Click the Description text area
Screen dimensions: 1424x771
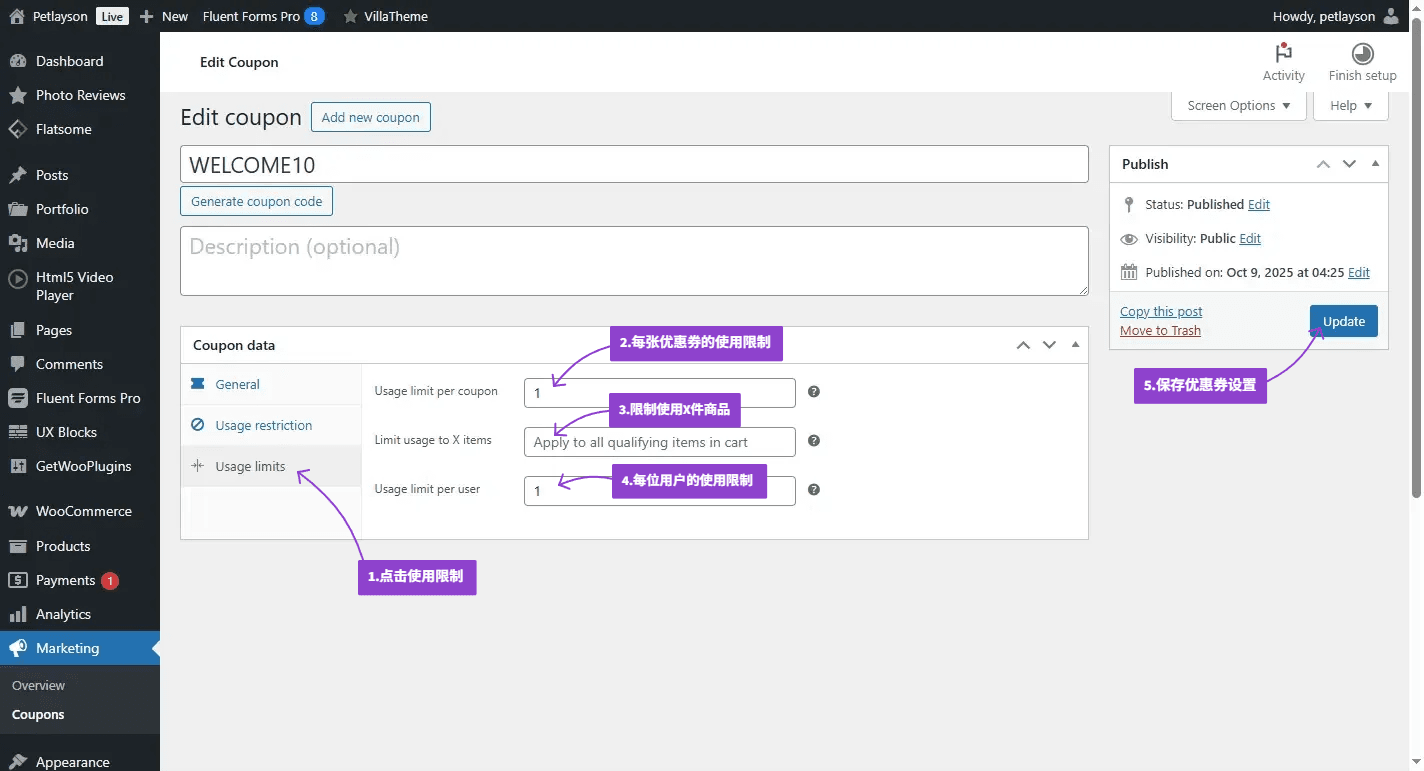click(634, 261)
